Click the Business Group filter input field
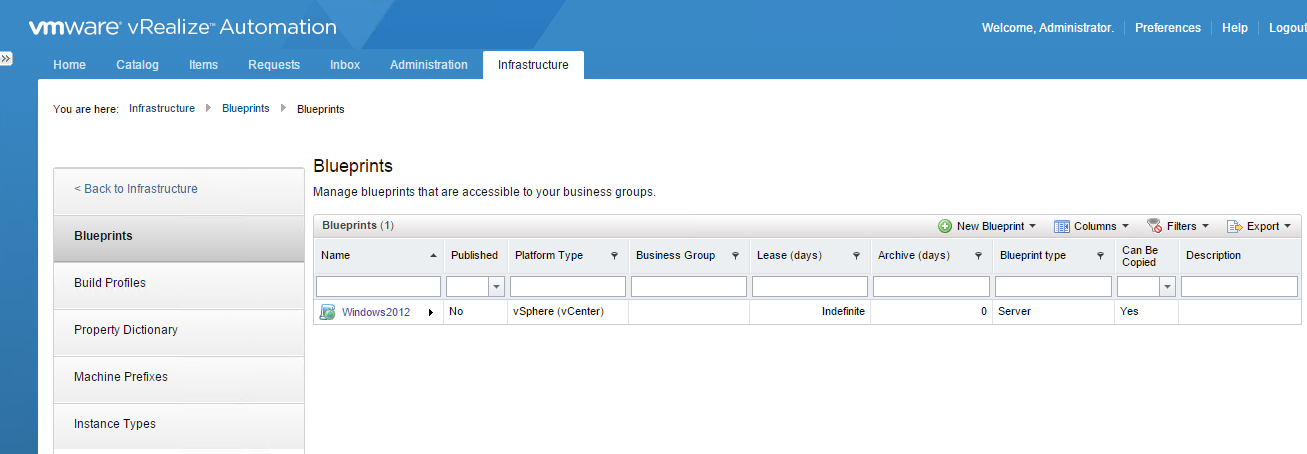1307x454 pixels. [x=689, y=287]
